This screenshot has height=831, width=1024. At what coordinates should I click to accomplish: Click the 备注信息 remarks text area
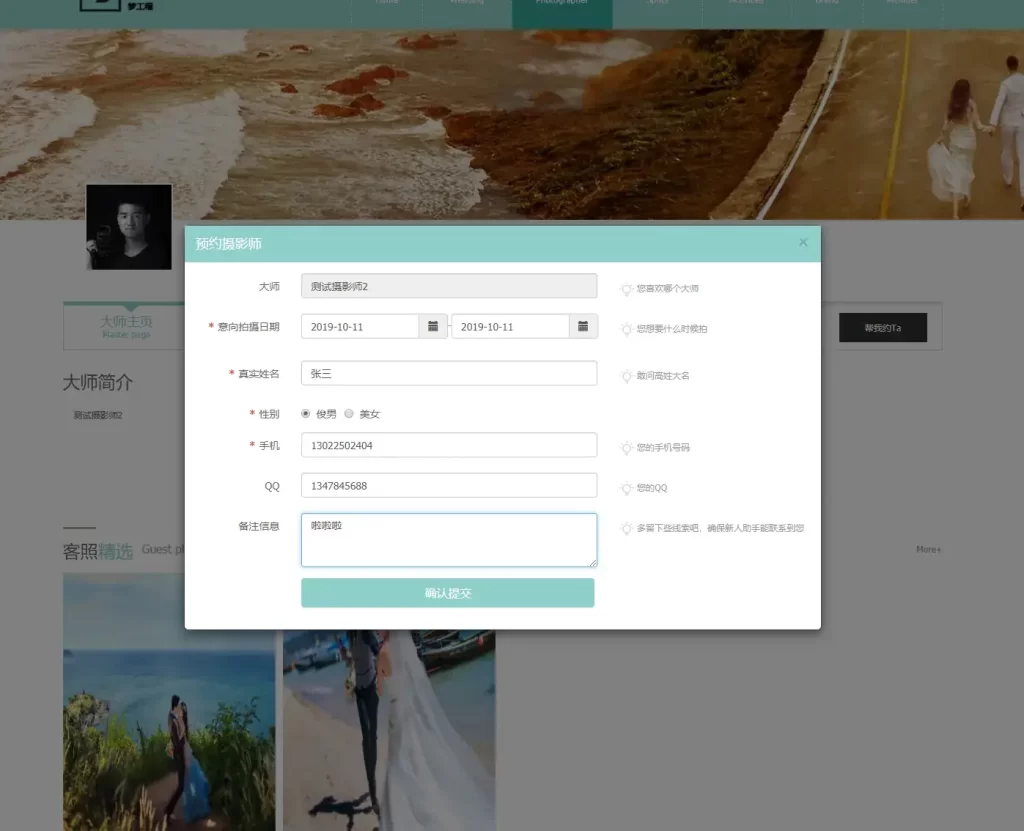pos(448,540)
